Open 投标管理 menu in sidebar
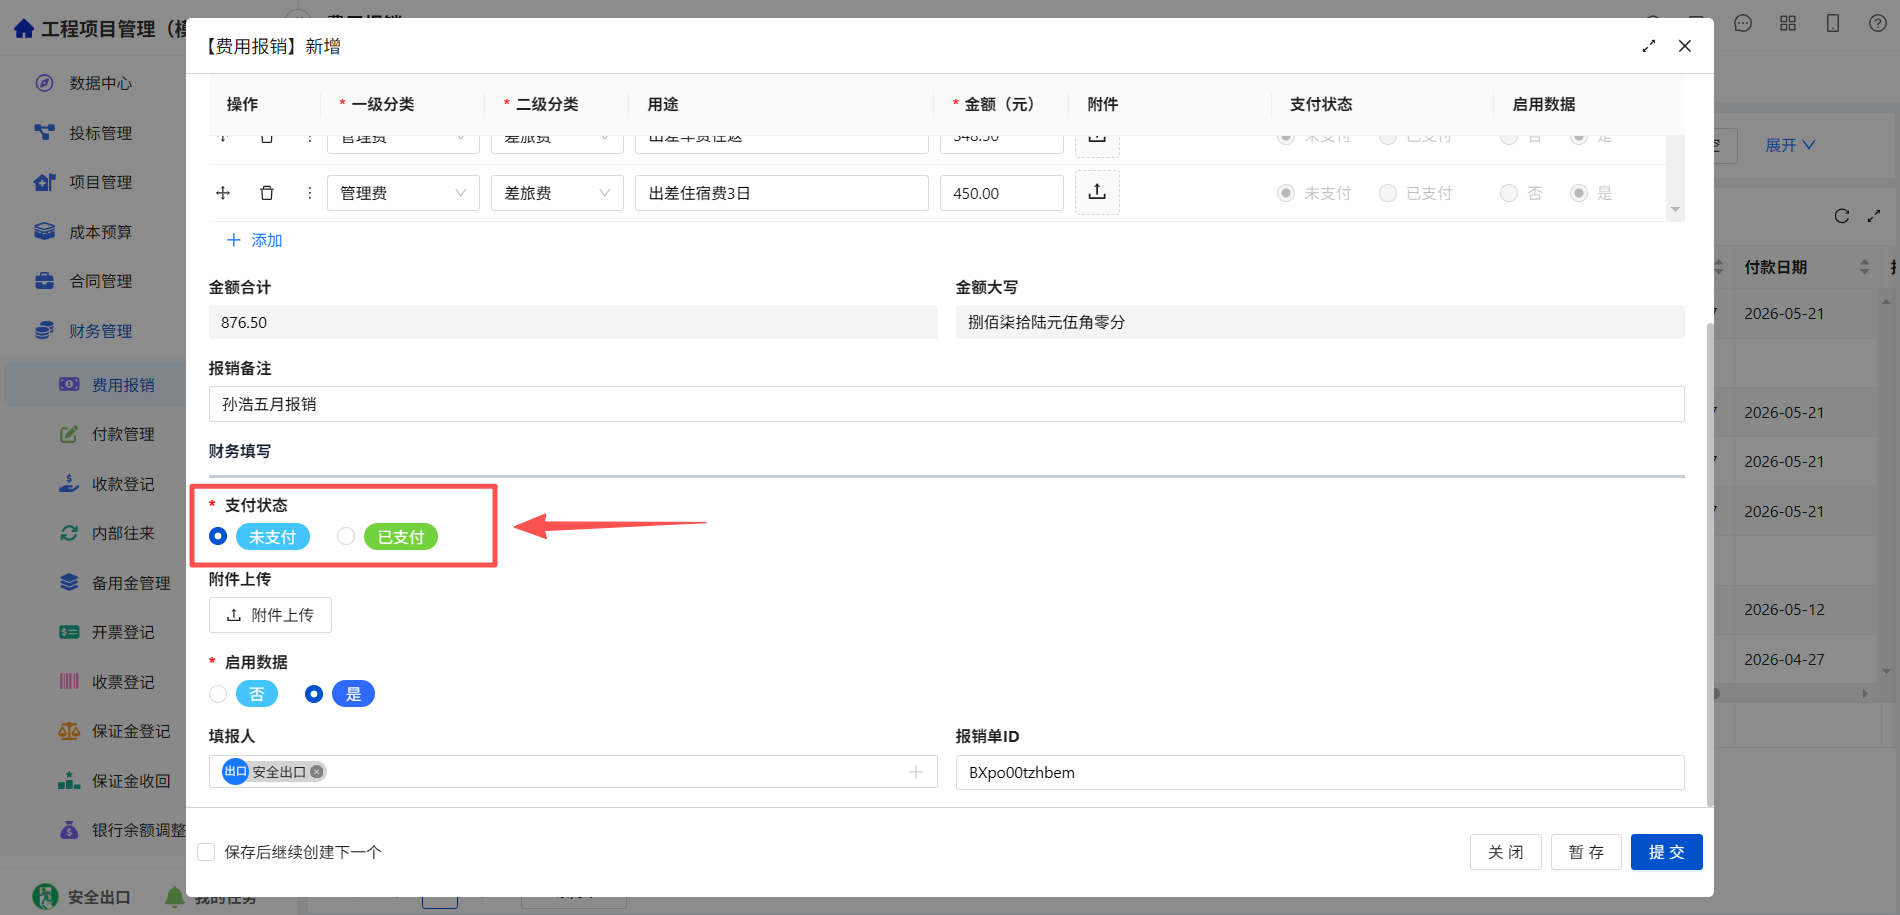 pos(100,133)
